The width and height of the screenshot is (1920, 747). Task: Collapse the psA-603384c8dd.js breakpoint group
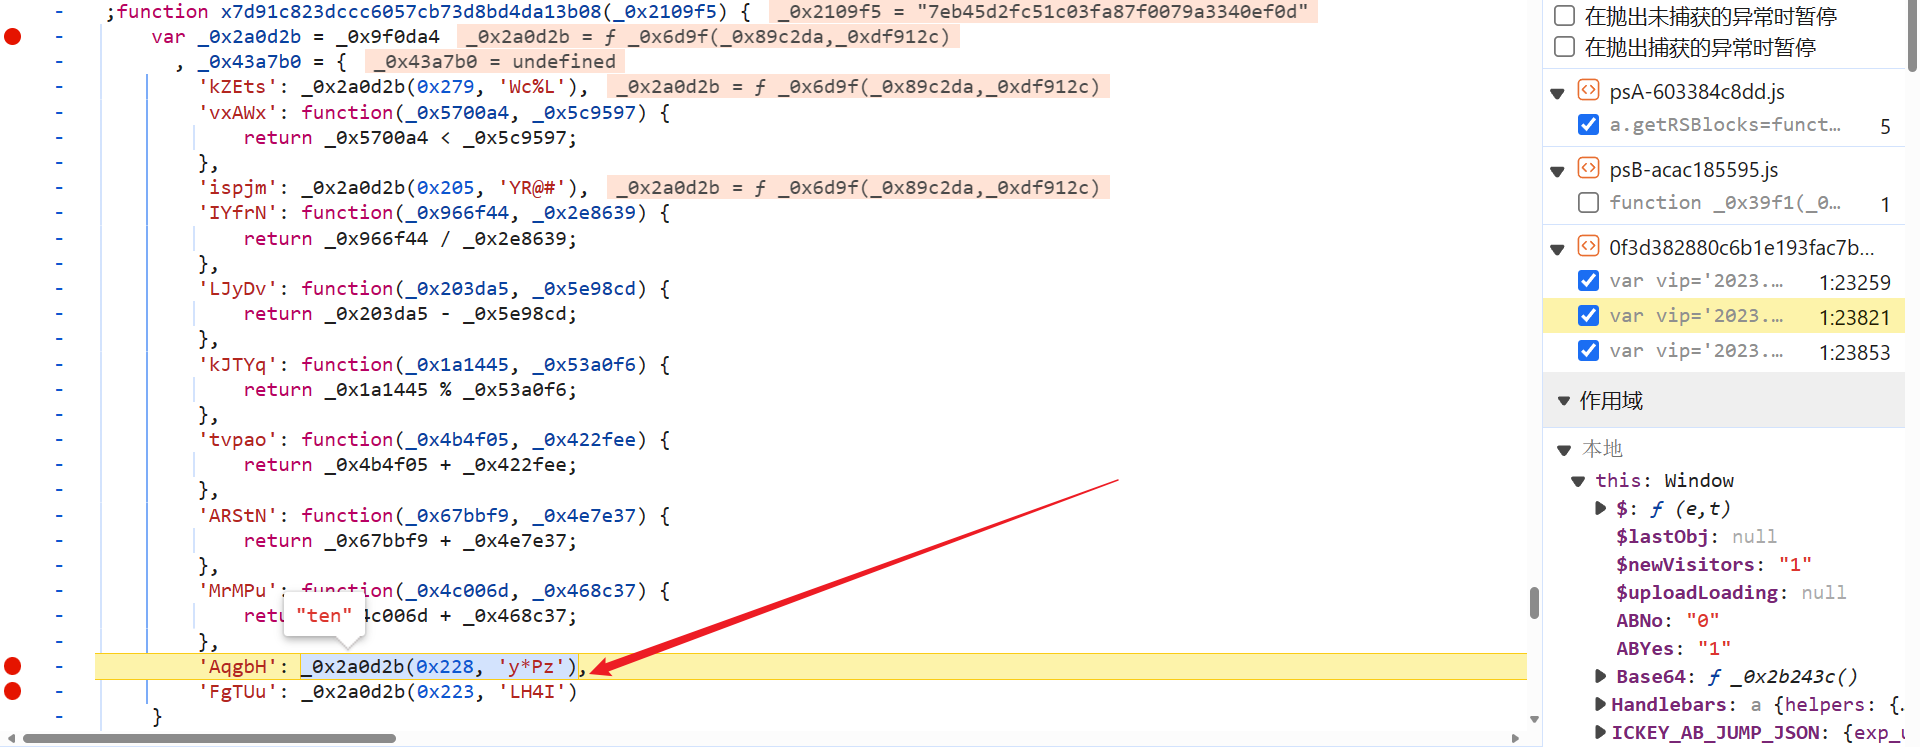pyautogui.click(x=1557, y=93)
